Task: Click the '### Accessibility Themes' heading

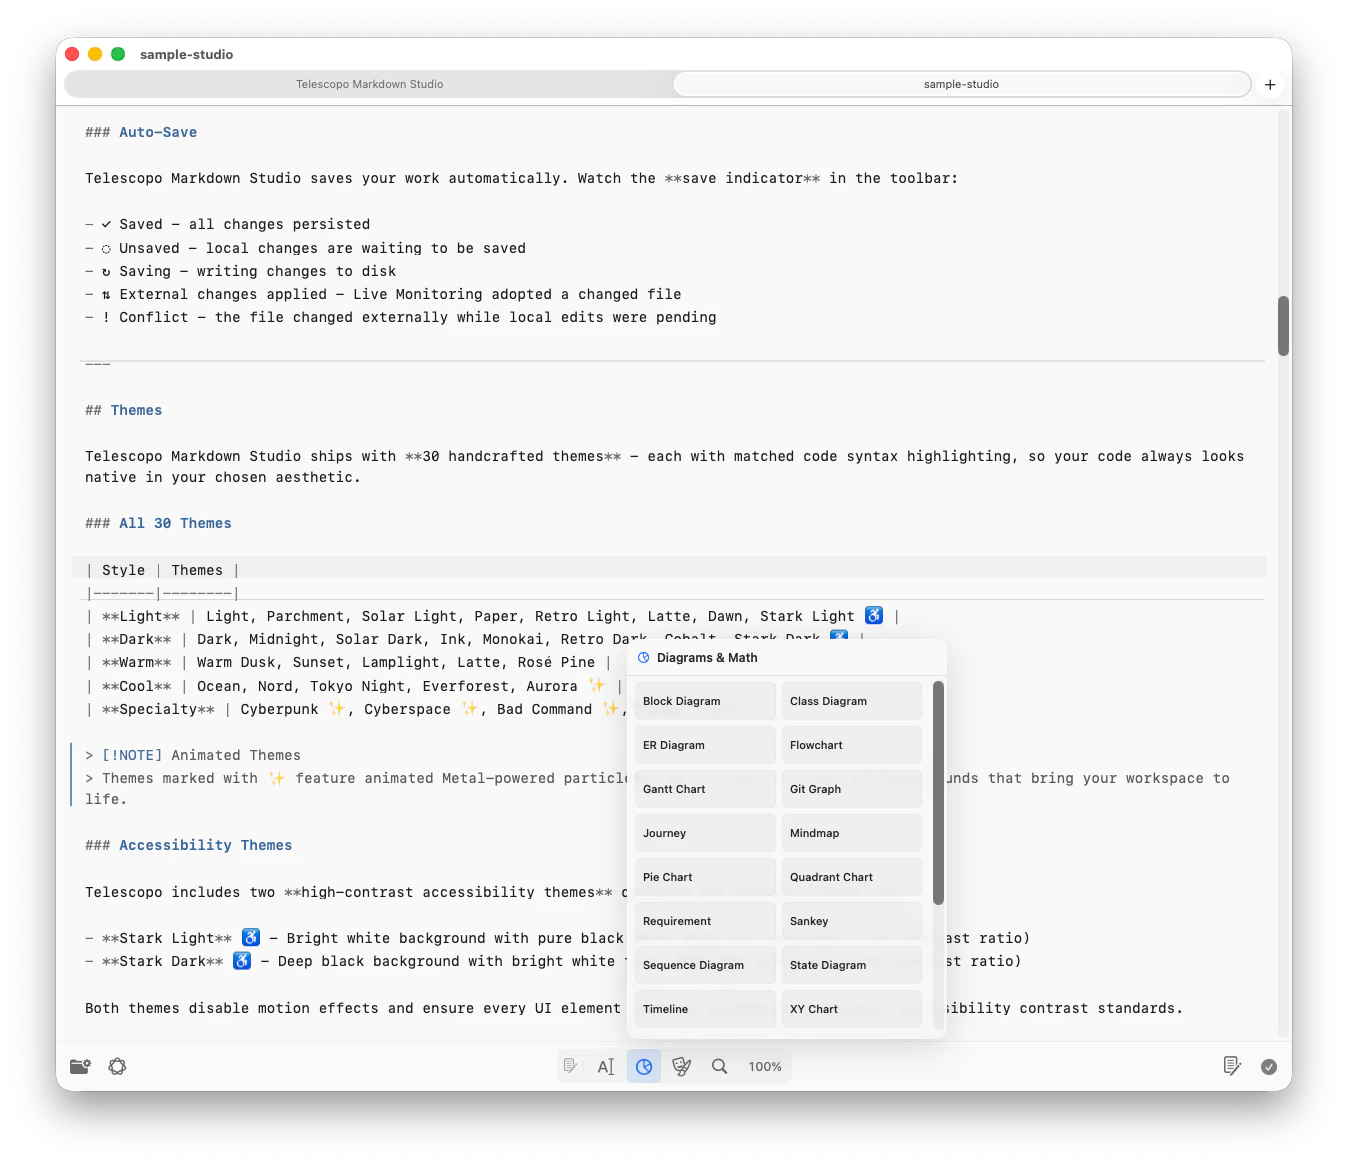Action: (189, 845)
